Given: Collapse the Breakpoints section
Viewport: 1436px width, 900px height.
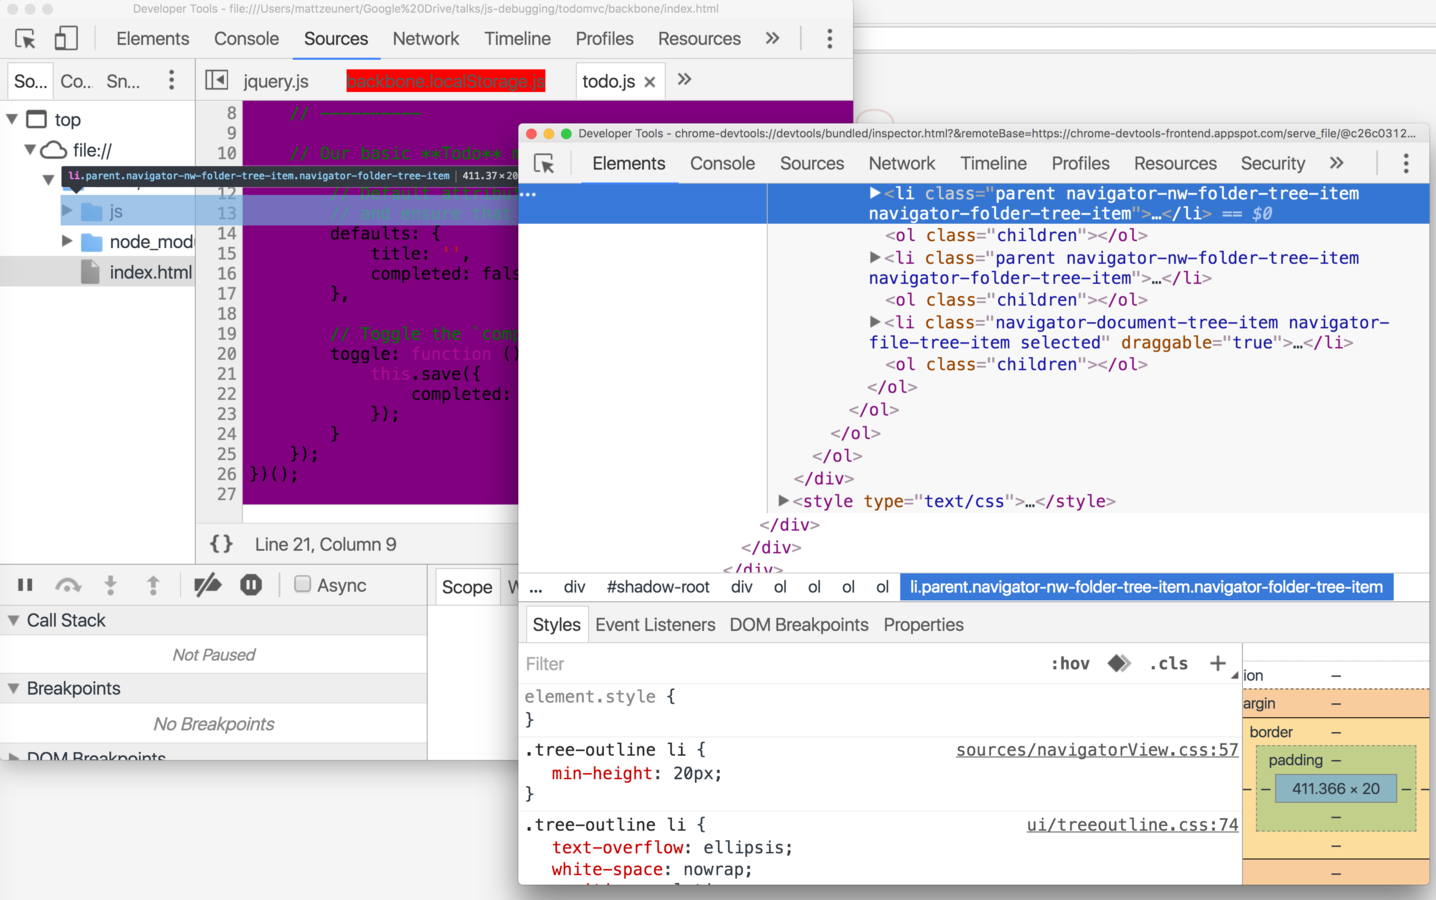Looking at the screenshot, I should coord(13,688).
